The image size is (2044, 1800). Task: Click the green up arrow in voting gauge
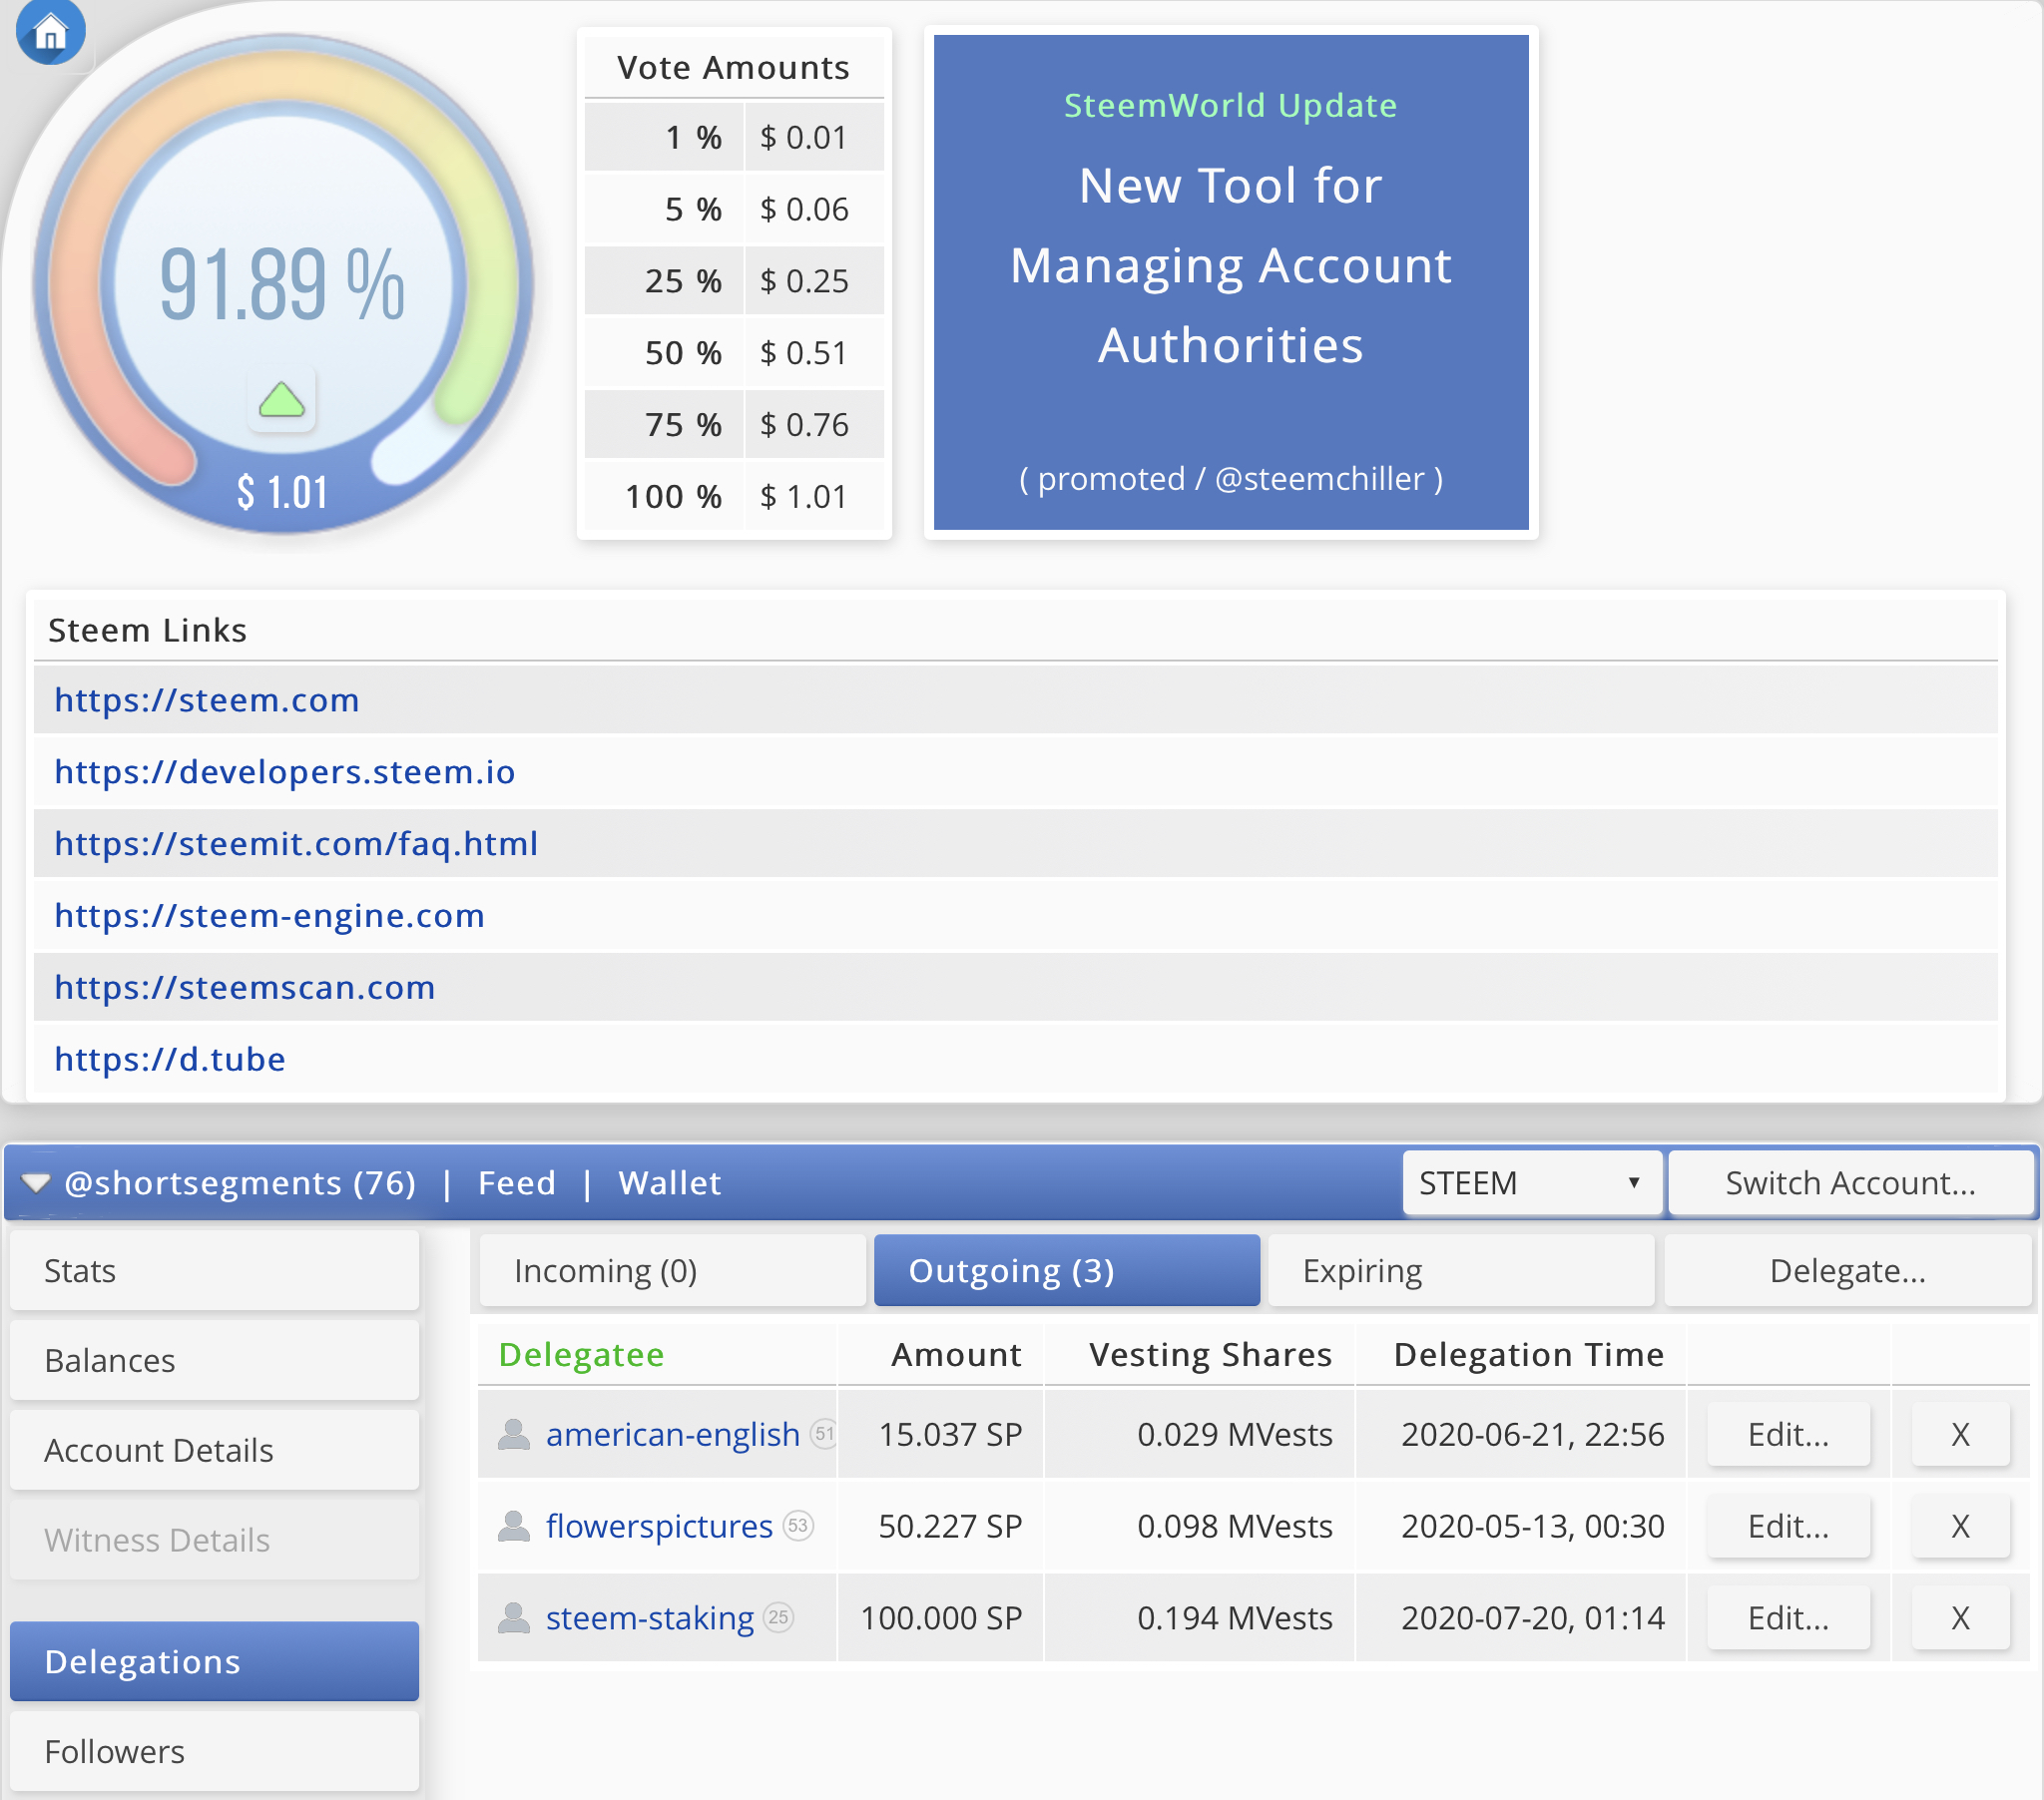282,400
